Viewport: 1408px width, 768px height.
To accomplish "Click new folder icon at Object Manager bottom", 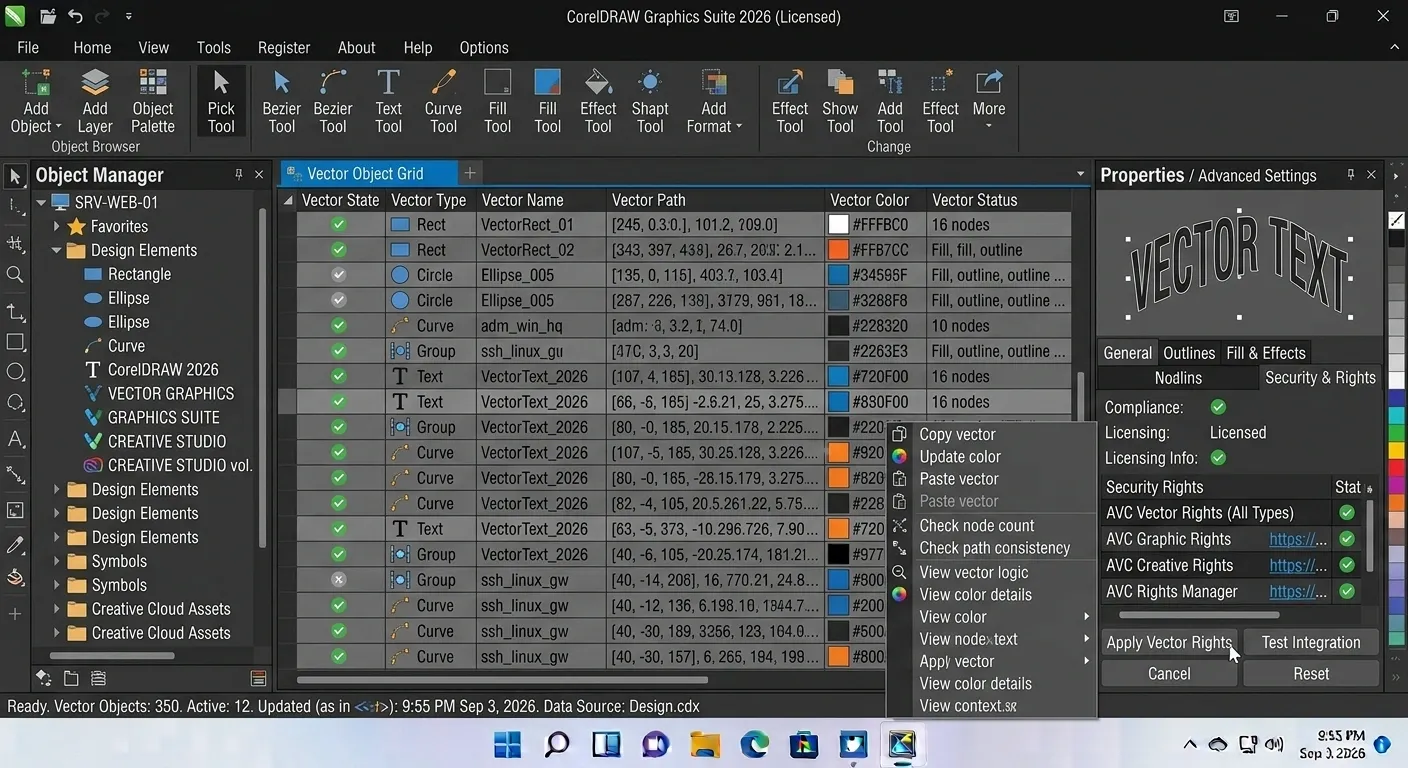I will 71,678.
